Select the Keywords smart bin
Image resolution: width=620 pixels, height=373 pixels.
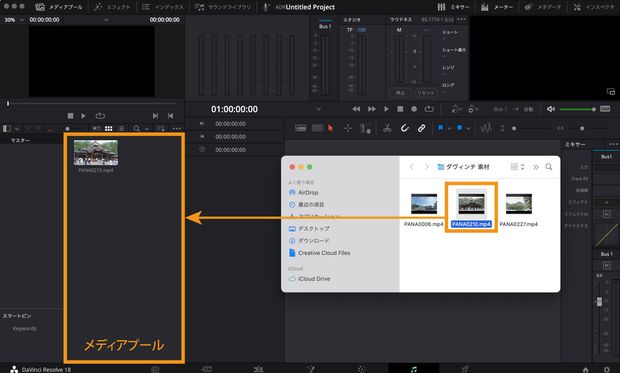pos(25,329)
